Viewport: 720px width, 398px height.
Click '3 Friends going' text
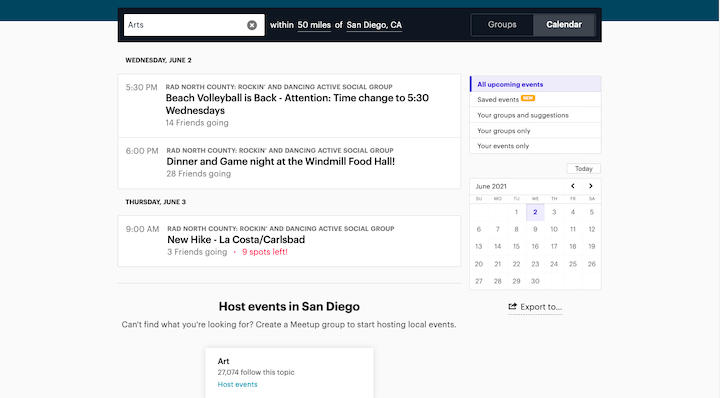click(x=197, y=252)
